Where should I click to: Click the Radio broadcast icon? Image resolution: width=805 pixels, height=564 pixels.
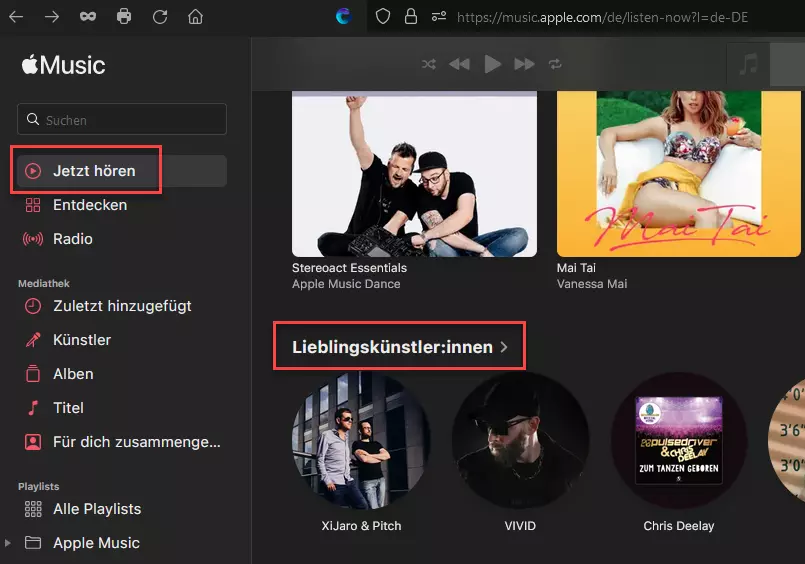(x=33, y=239)
